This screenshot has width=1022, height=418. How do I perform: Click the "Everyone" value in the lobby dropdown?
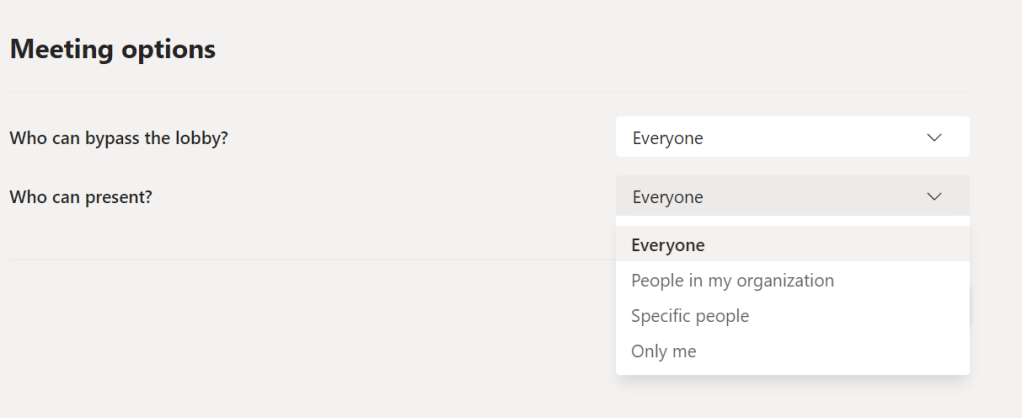(x=668, y=138)
